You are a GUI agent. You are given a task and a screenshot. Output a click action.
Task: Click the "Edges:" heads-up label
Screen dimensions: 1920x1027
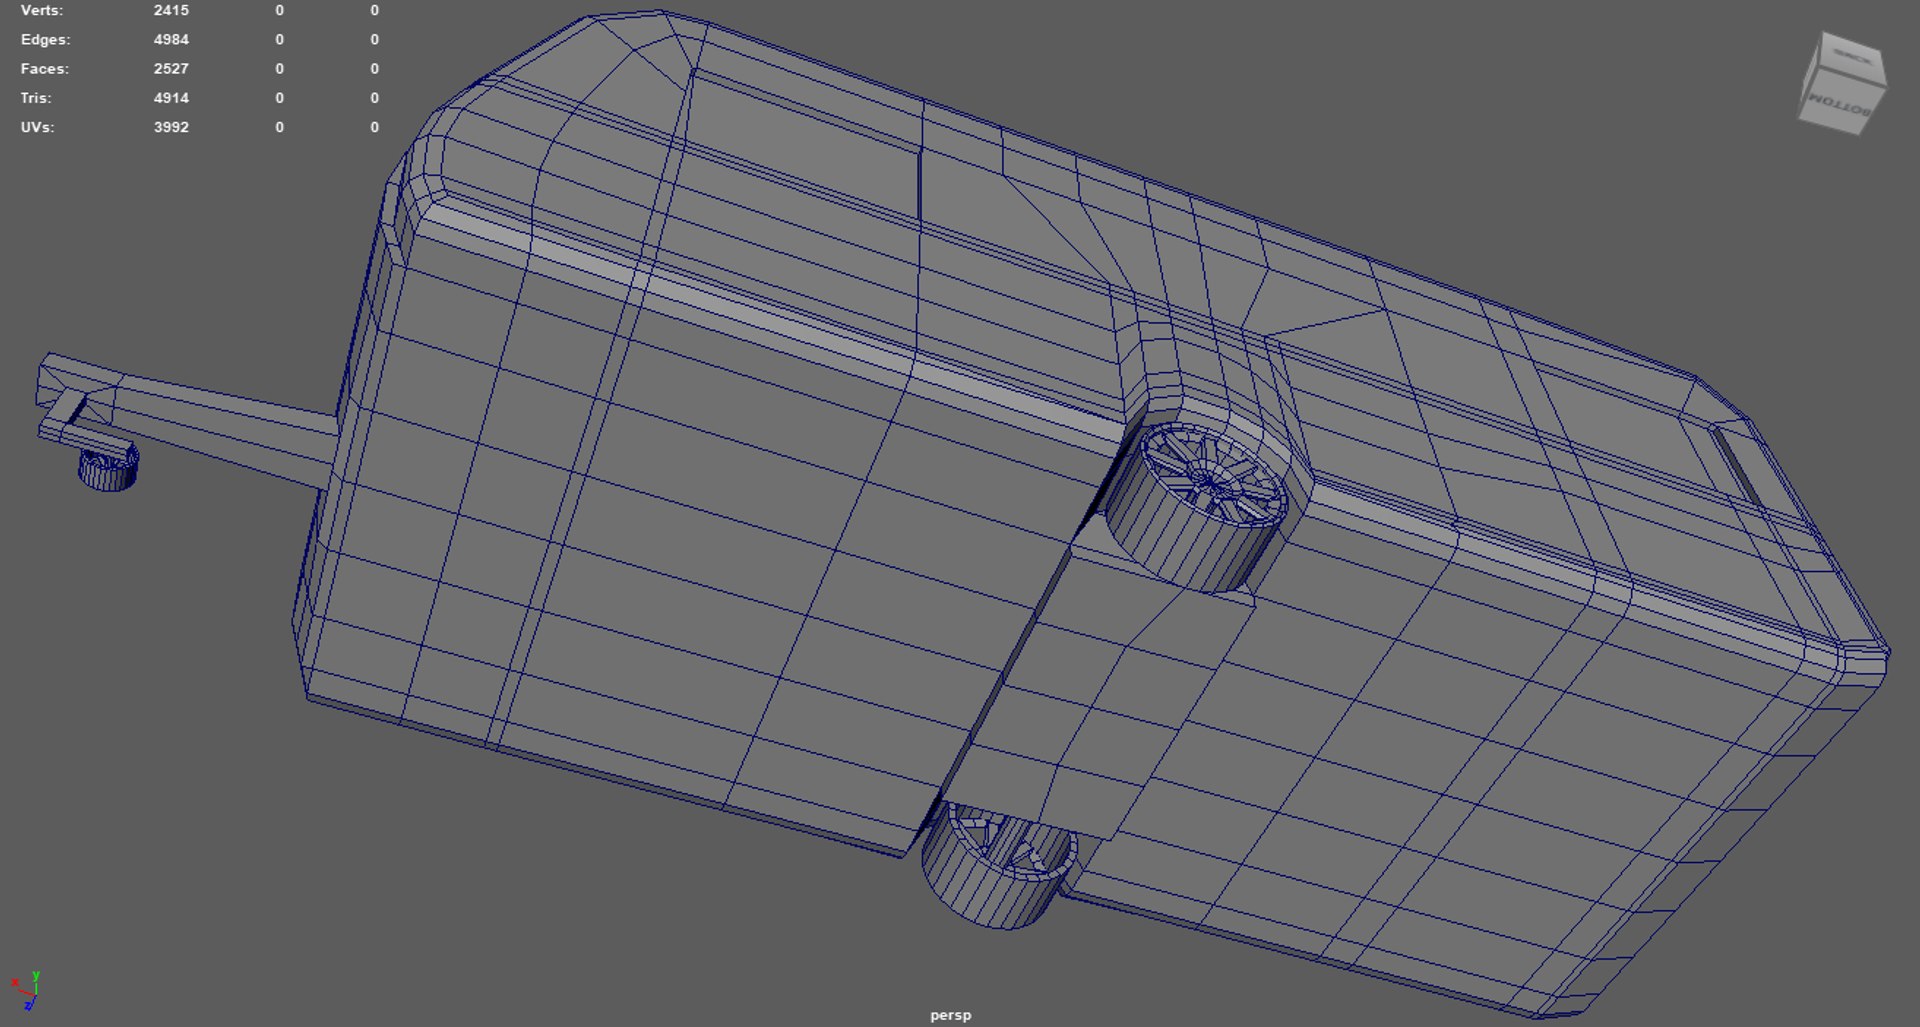pos(45,39)
